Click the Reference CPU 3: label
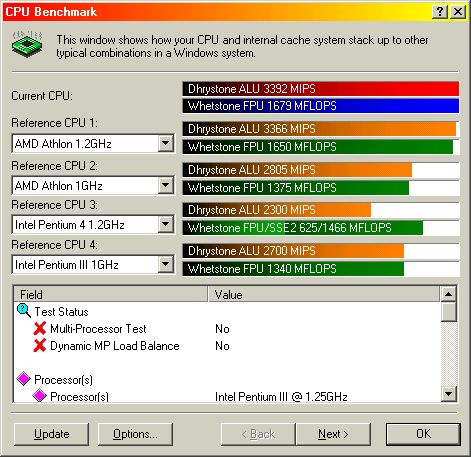The height and width of the screenshot is (457, 471). (54, 205)
